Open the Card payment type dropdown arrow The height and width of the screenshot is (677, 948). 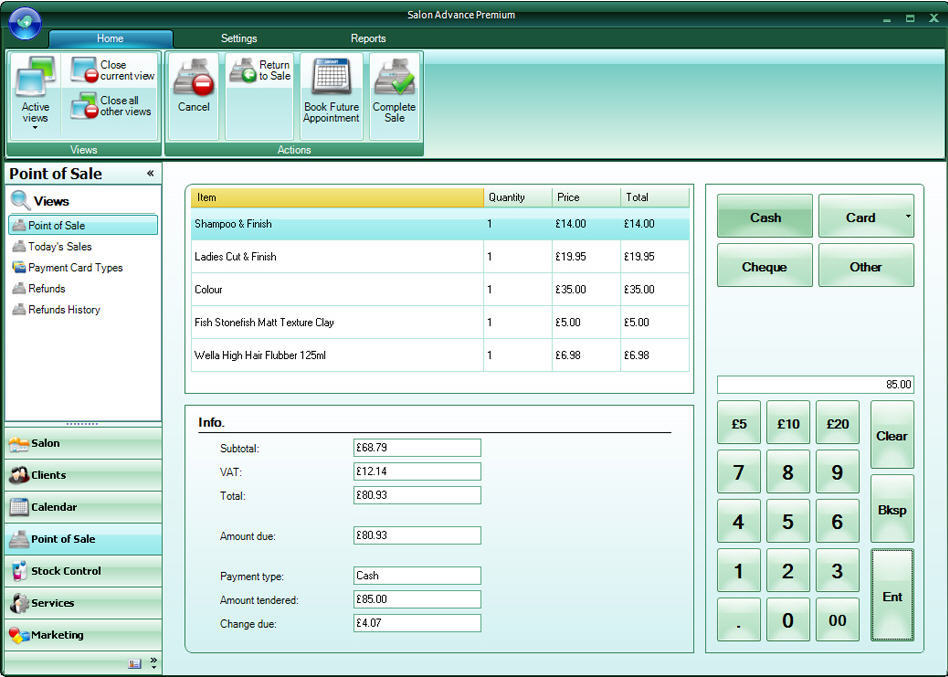coord(908,216)
